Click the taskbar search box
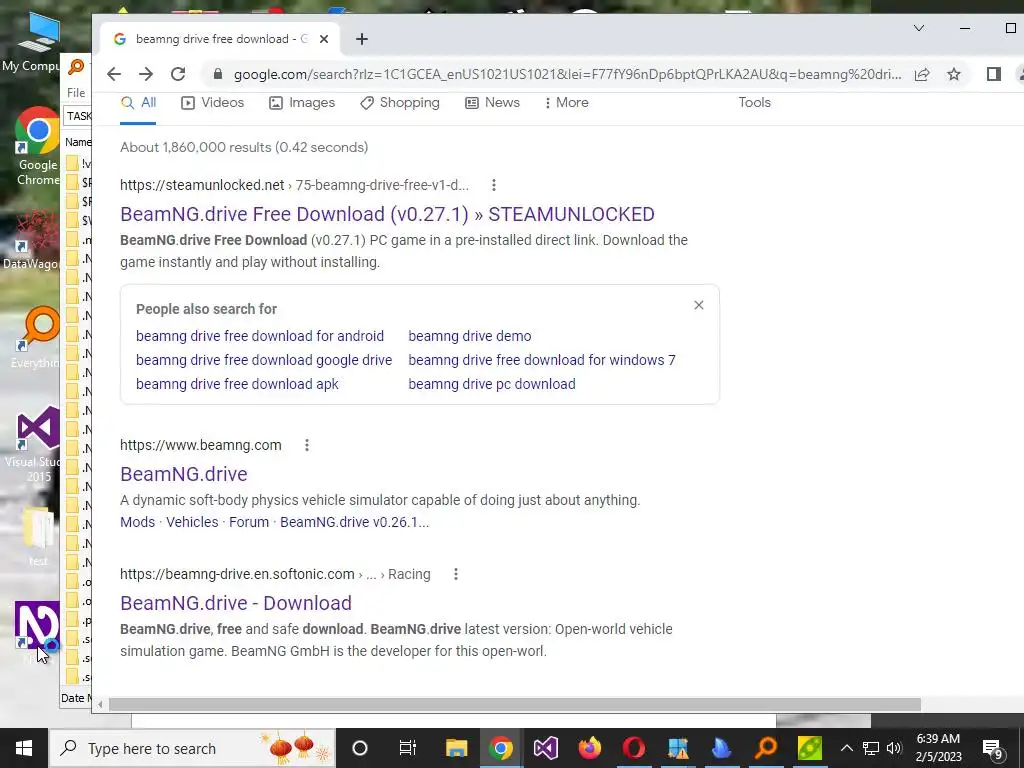This screenshot has width=1024, height=768. [x=193, y=748]
